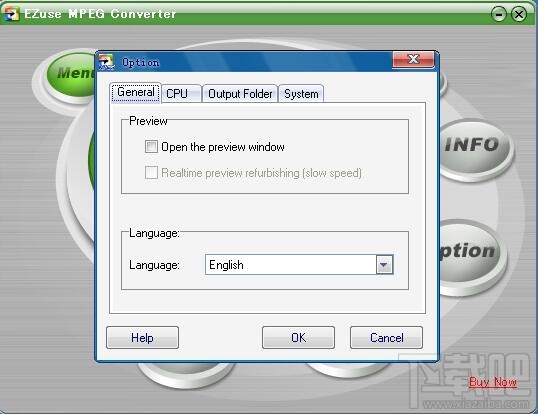
Task: Click the English language combo box field
Action: pos(299,264)
